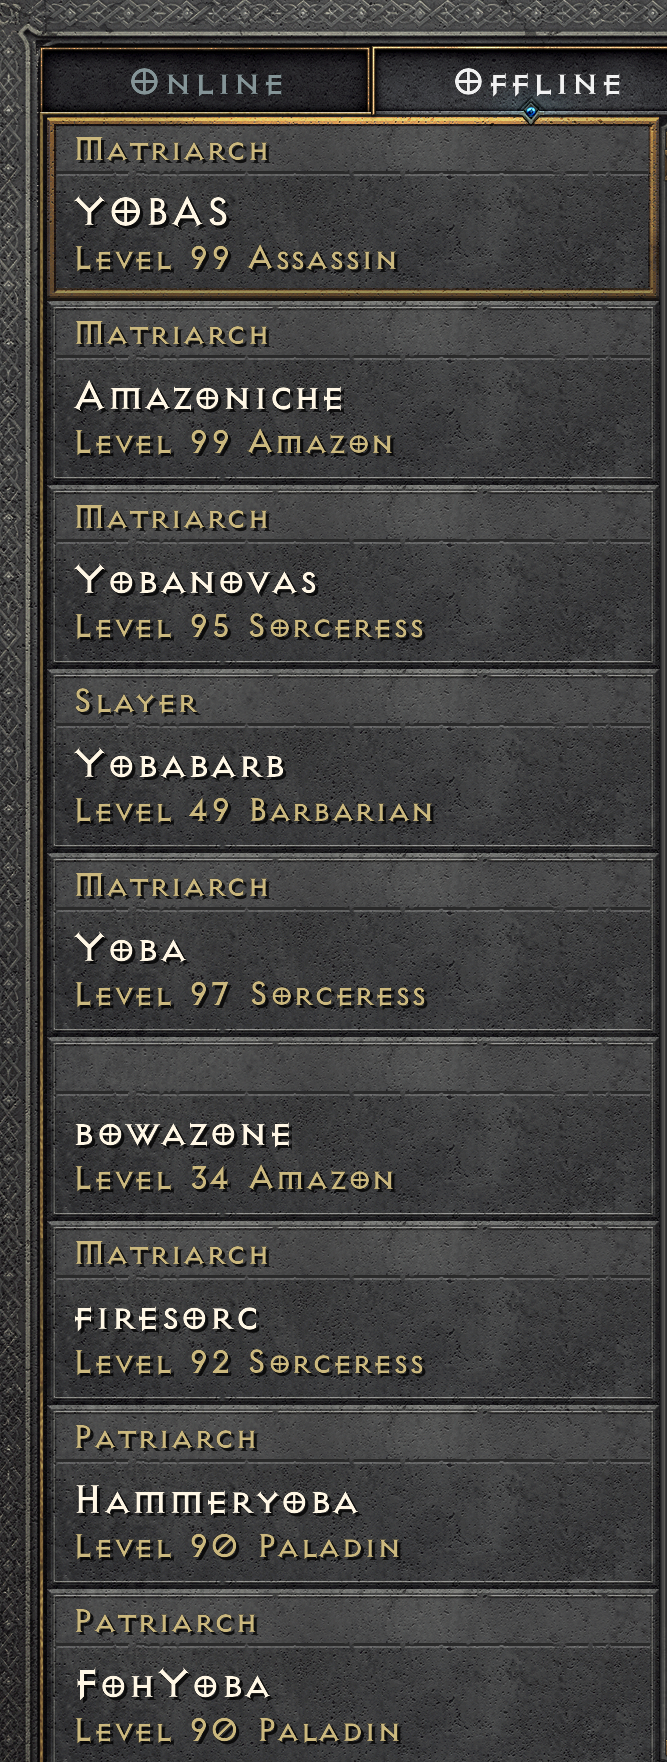Select Yobanovas level 95 Sorceress

point(352,576)
